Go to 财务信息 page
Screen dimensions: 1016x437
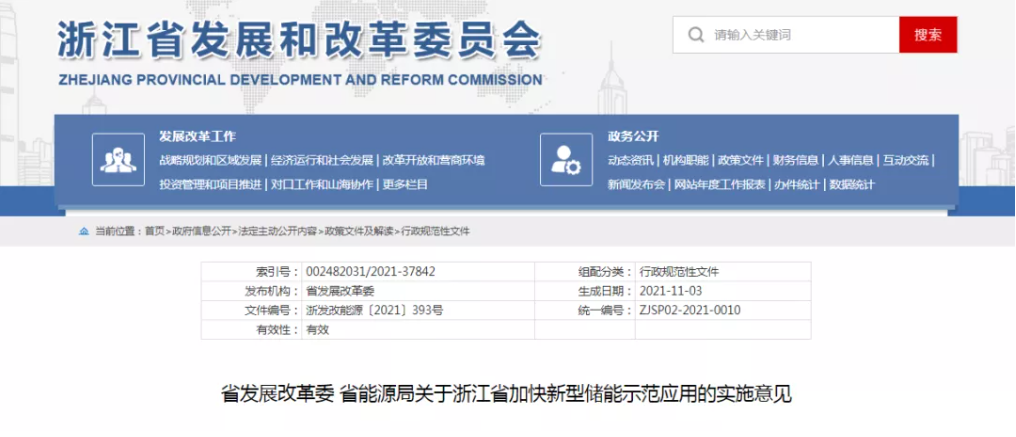tap(796, 160)
